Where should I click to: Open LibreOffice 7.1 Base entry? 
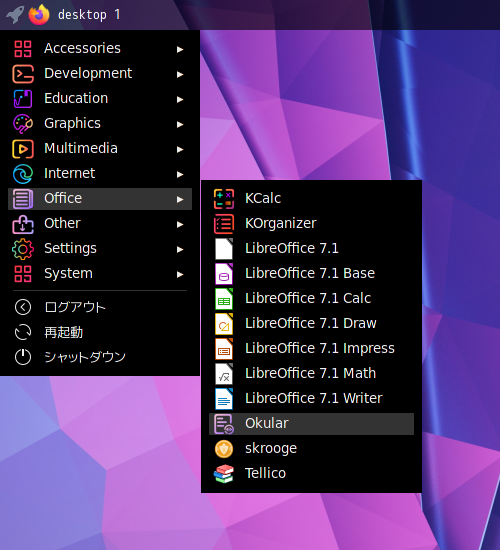click(x=311, y=274)
